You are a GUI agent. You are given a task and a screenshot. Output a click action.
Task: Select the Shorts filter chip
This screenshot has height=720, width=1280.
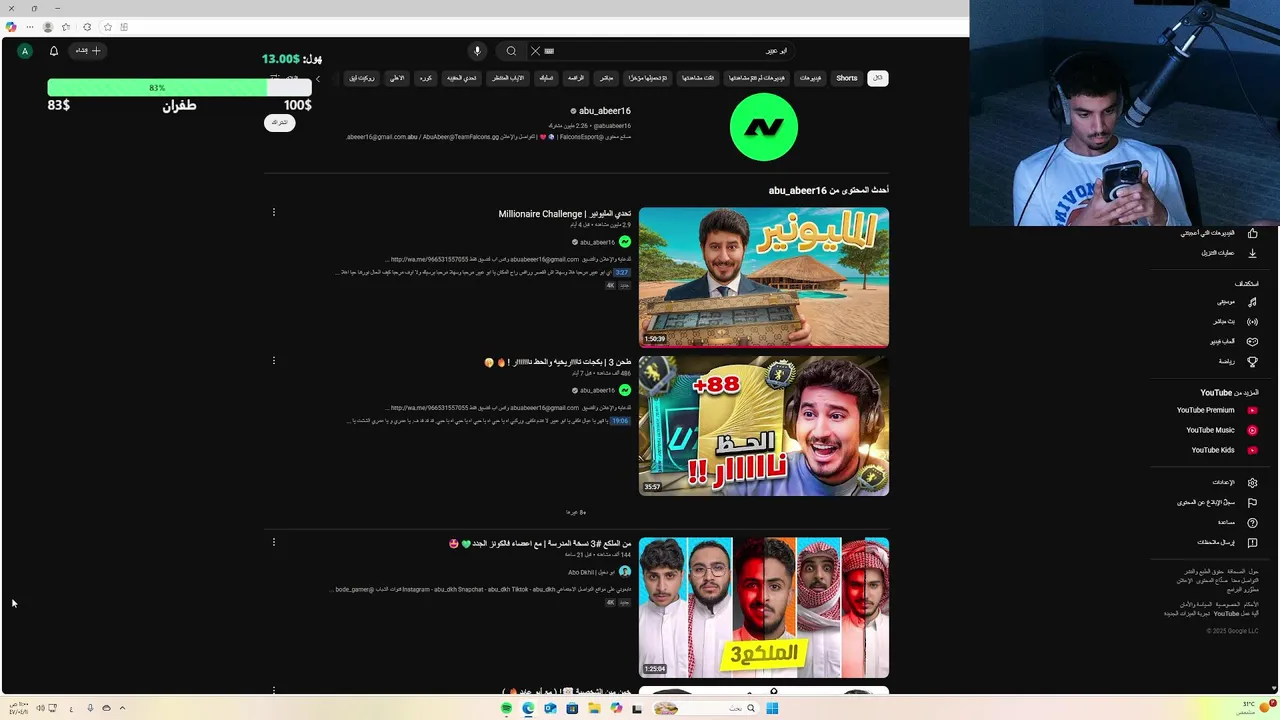847,78
